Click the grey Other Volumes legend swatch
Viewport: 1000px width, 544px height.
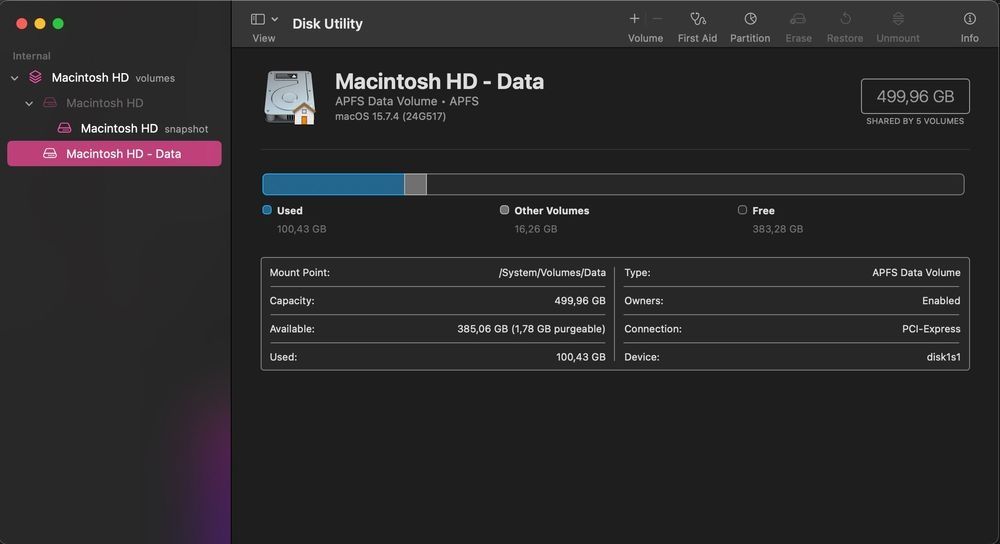pyautogui.click(x=504, y=210)
